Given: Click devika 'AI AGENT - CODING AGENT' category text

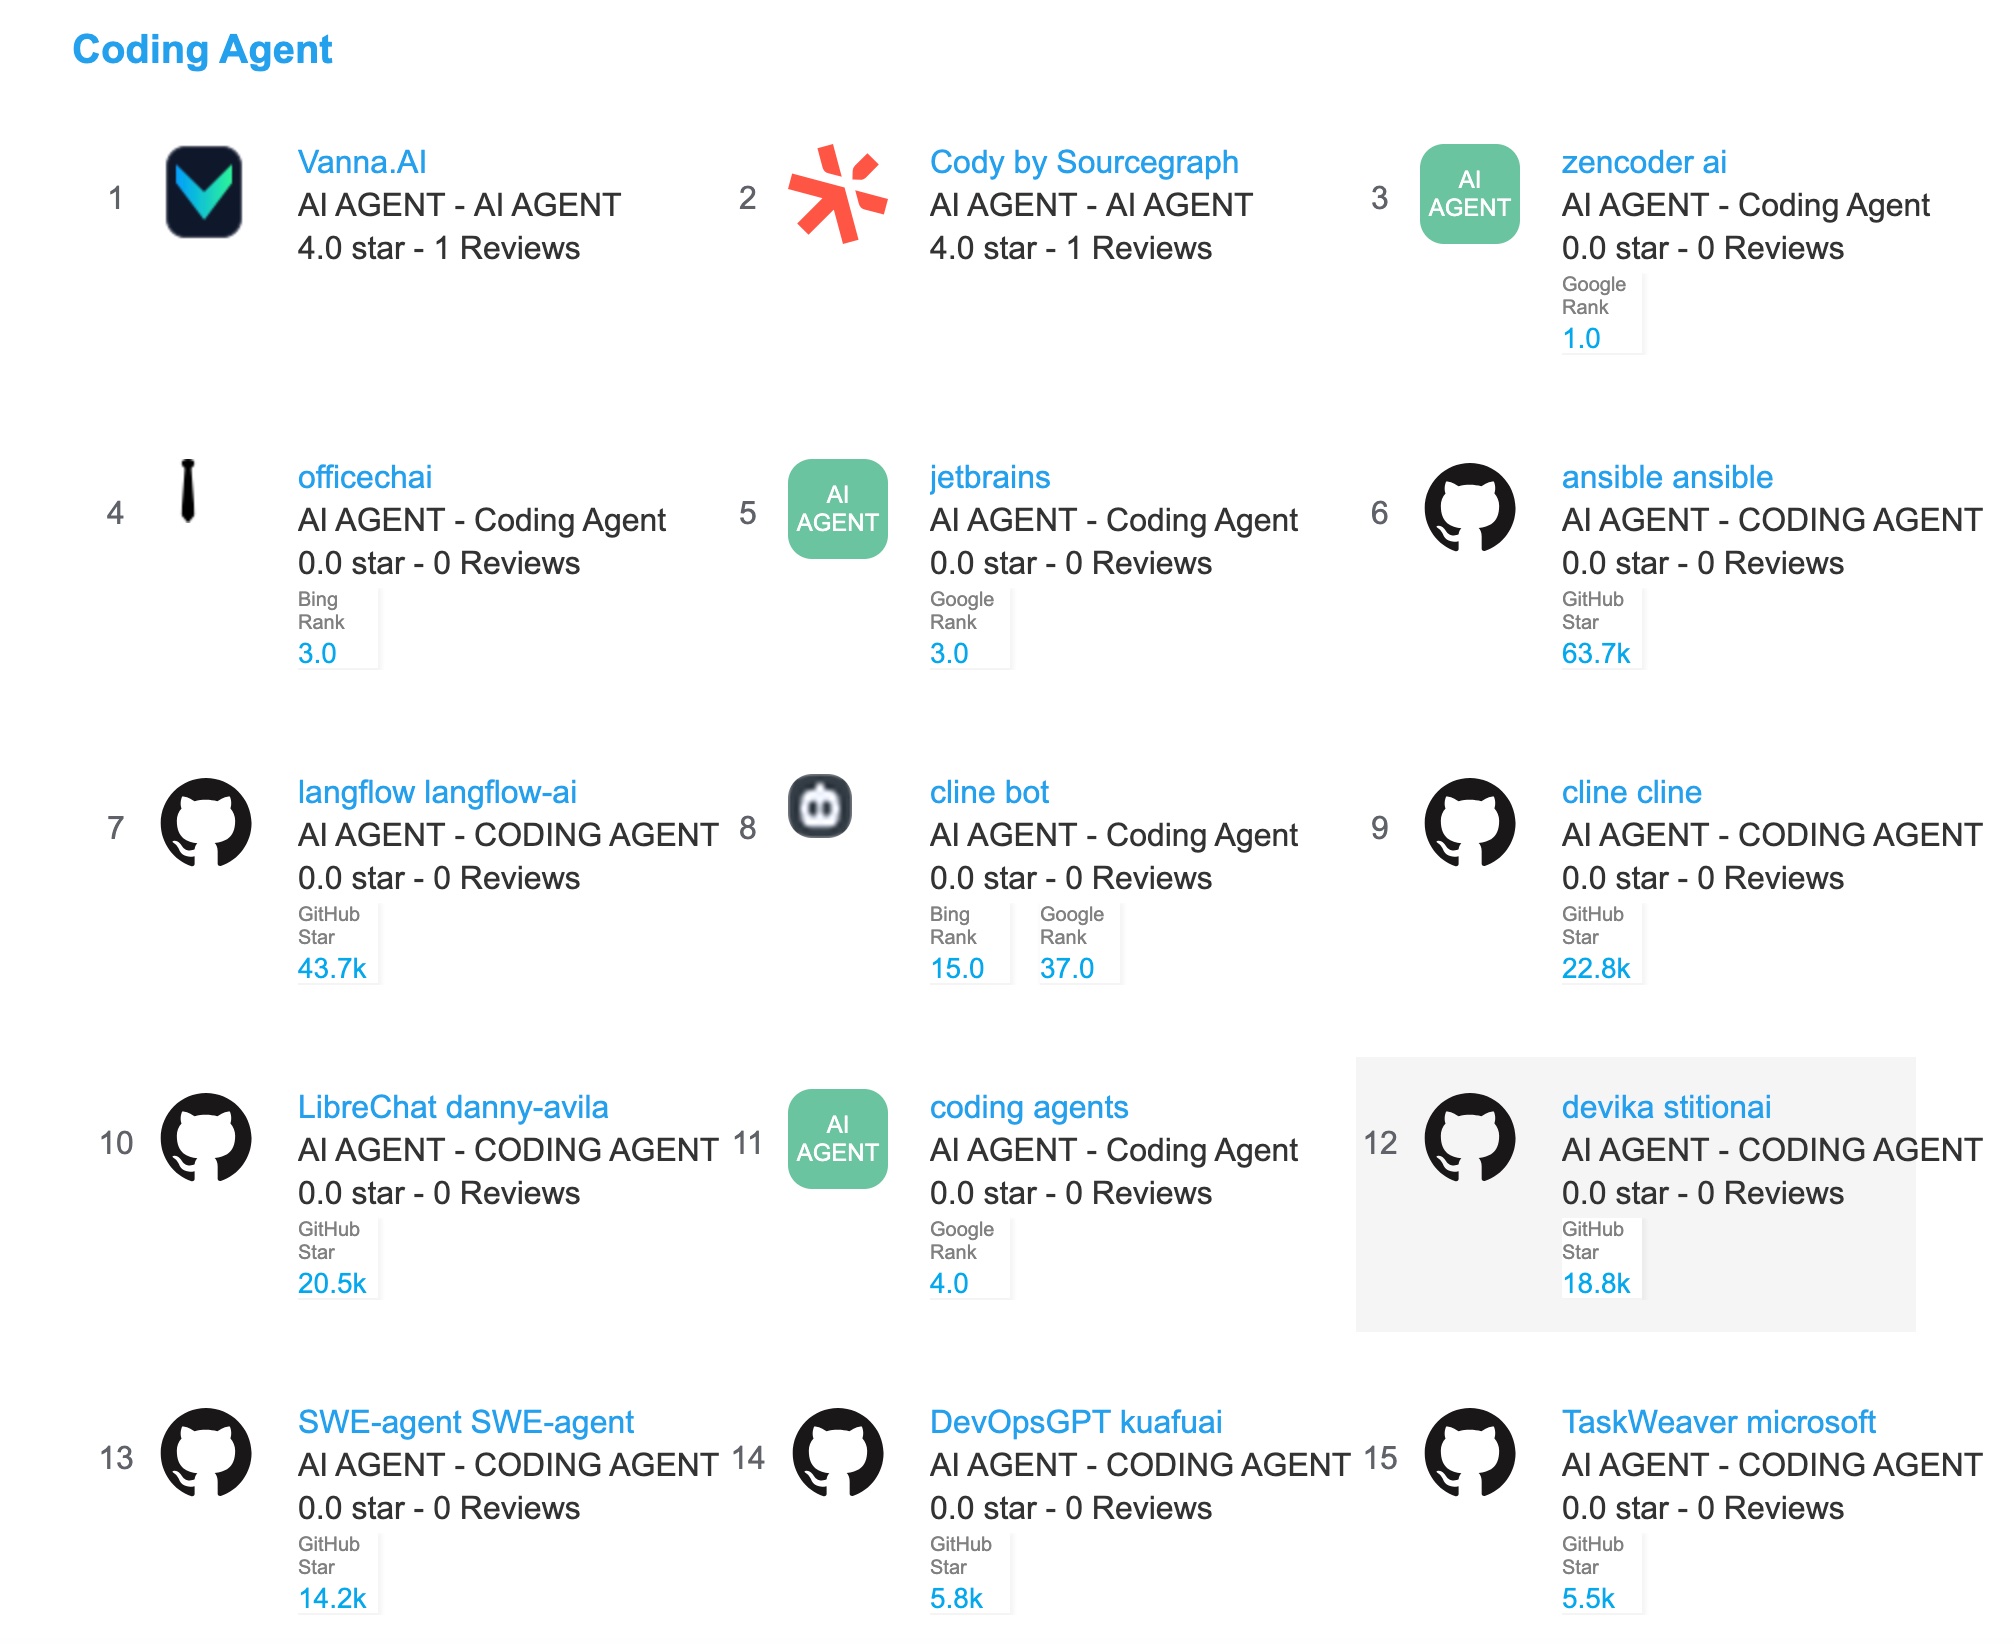Looking at the screenshot, I should click(x=1772, y=1150).
